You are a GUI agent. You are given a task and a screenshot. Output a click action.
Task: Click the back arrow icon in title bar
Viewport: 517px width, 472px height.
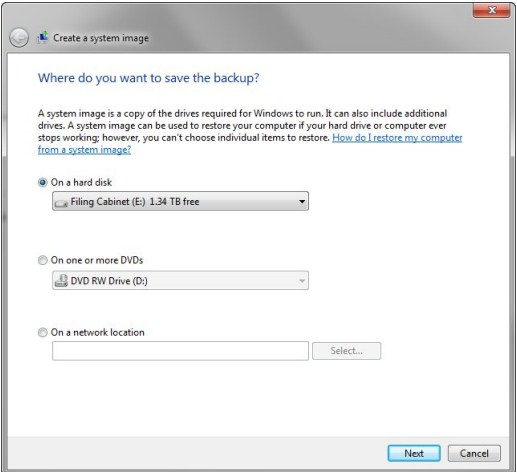coord(19,38)
